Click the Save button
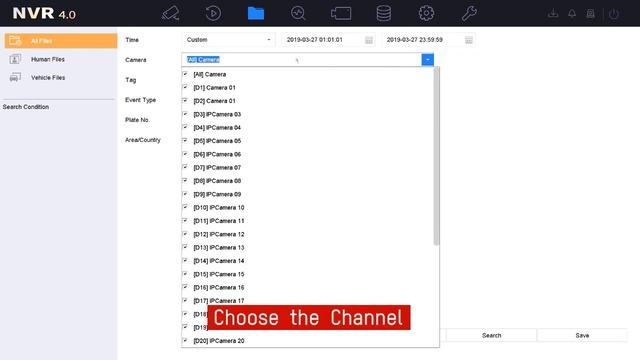Screen dimensions: 640x360 pyautogui.click(x=582, y=335)
